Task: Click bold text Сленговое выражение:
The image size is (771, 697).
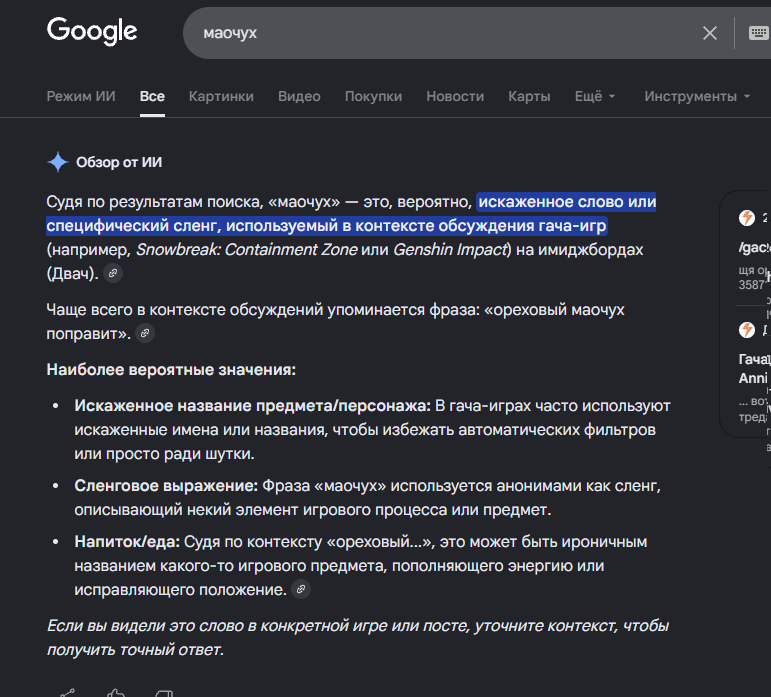Action: (x=166, y=486)
